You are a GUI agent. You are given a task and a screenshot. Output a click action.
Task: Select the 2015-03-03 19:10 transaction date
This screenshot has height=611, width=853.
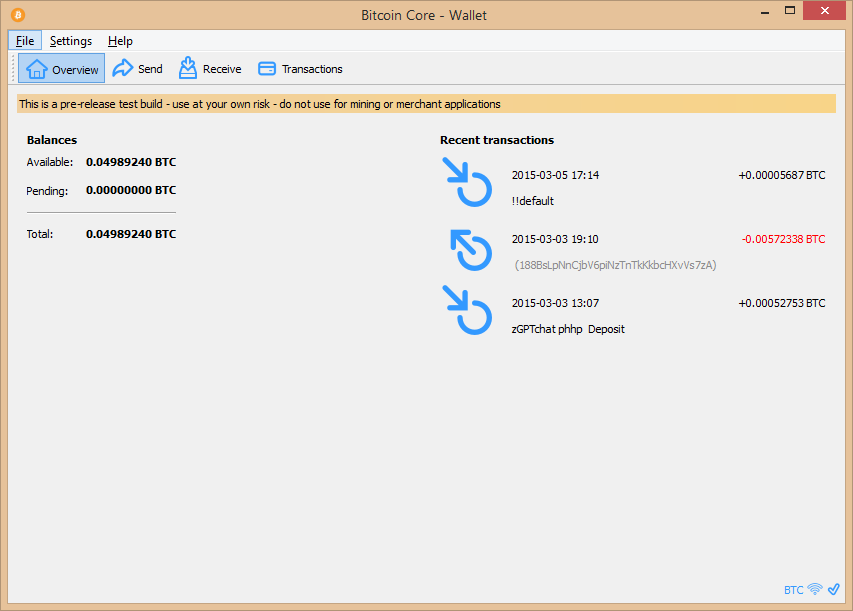(555, 239)
